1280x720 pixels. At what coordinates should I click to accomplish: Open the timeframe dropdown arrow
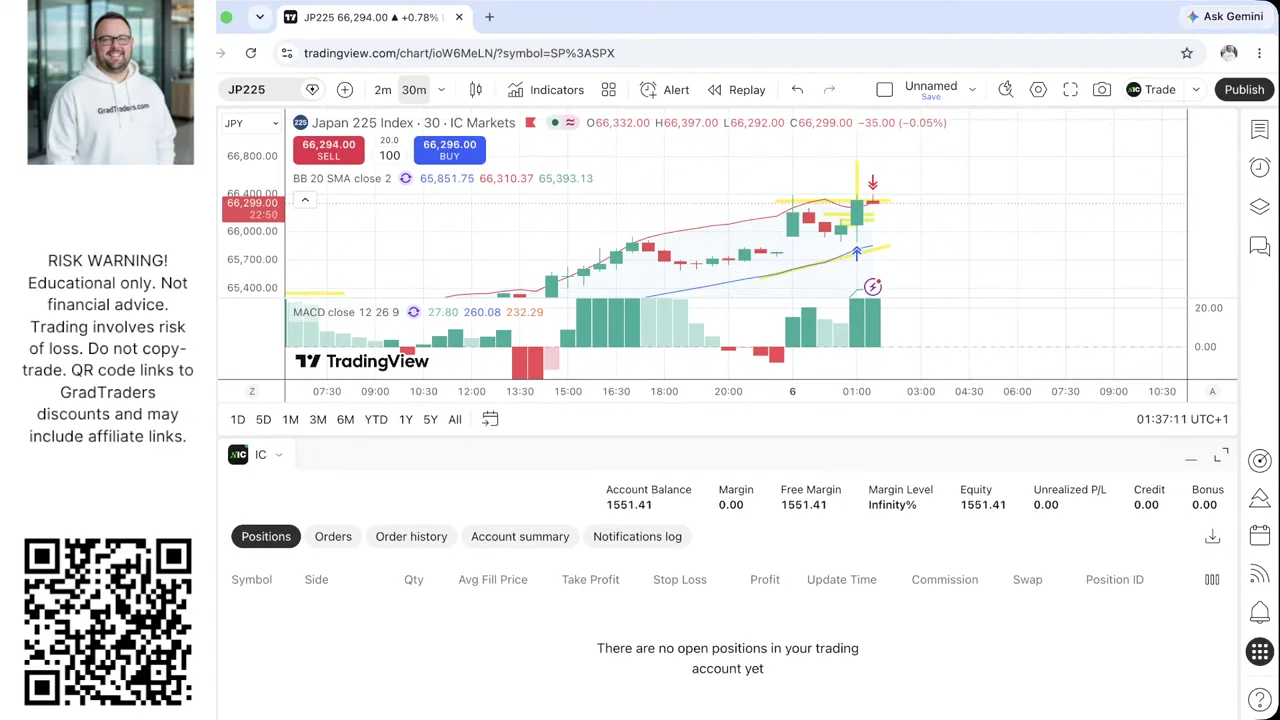(441, 90)
